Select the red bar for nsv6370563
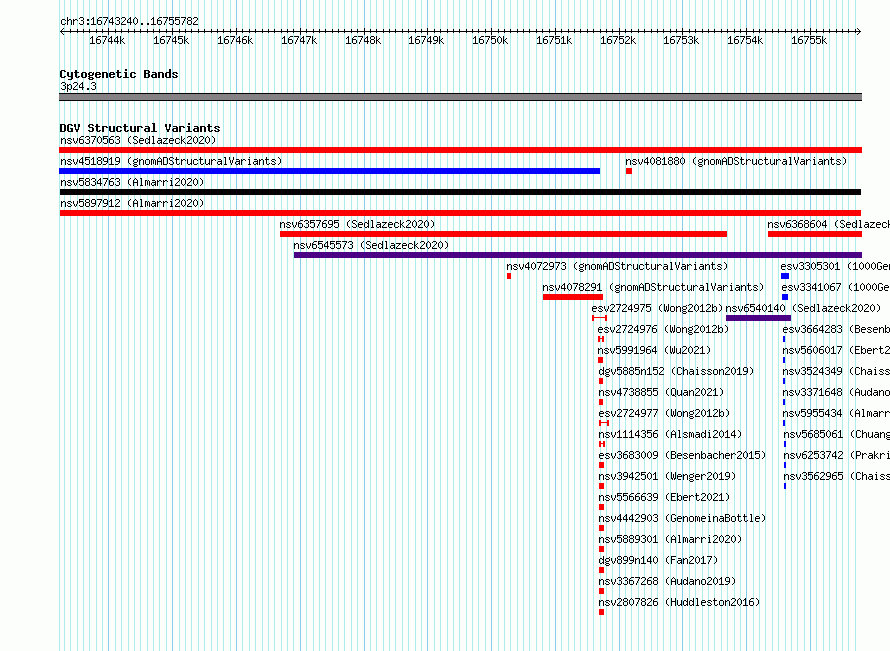Viewport: 890px width, 651px height. [x=460, y=150]
